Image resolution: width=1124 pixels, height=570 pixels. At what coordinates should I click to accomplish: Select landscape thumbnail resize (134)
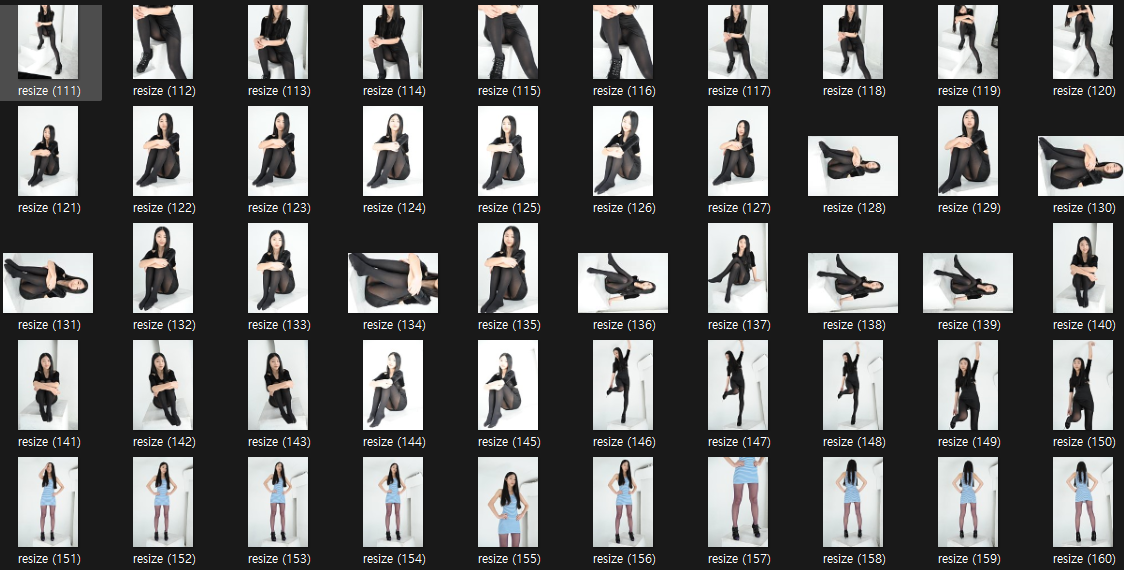393,282
